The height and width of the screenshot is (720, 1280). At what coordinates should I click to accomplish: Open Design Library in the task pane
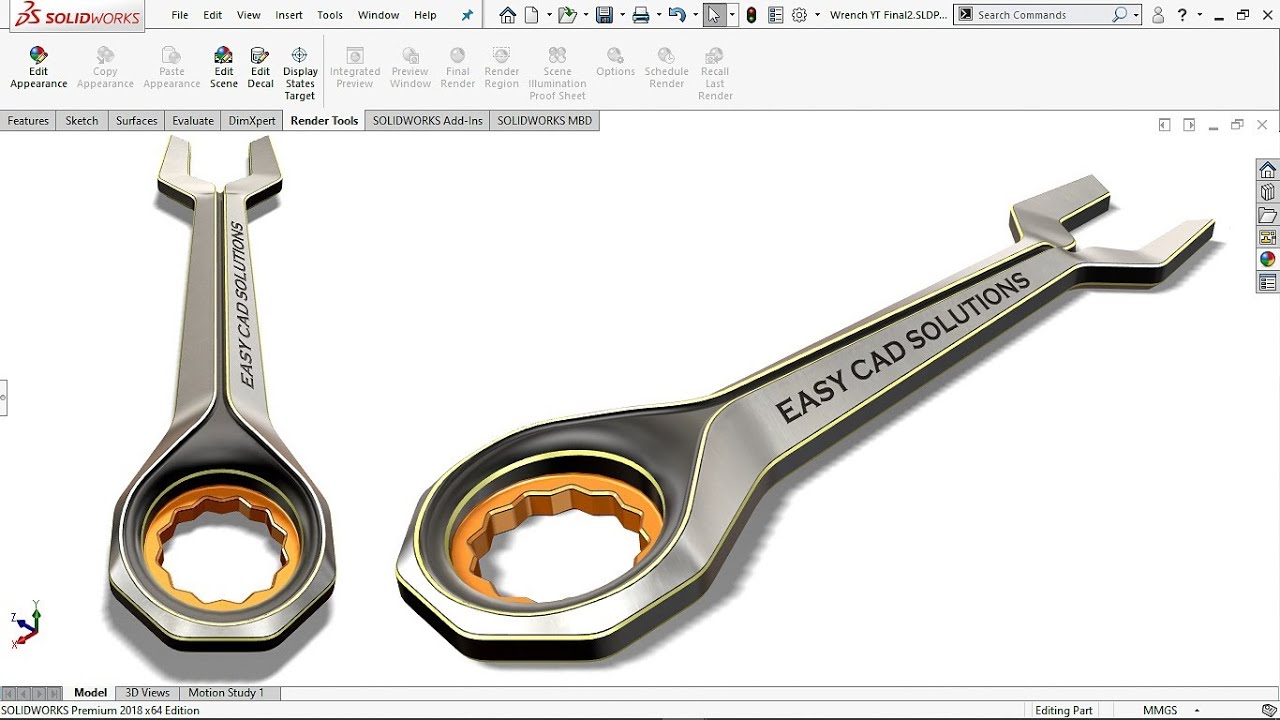click(1268, 192)
